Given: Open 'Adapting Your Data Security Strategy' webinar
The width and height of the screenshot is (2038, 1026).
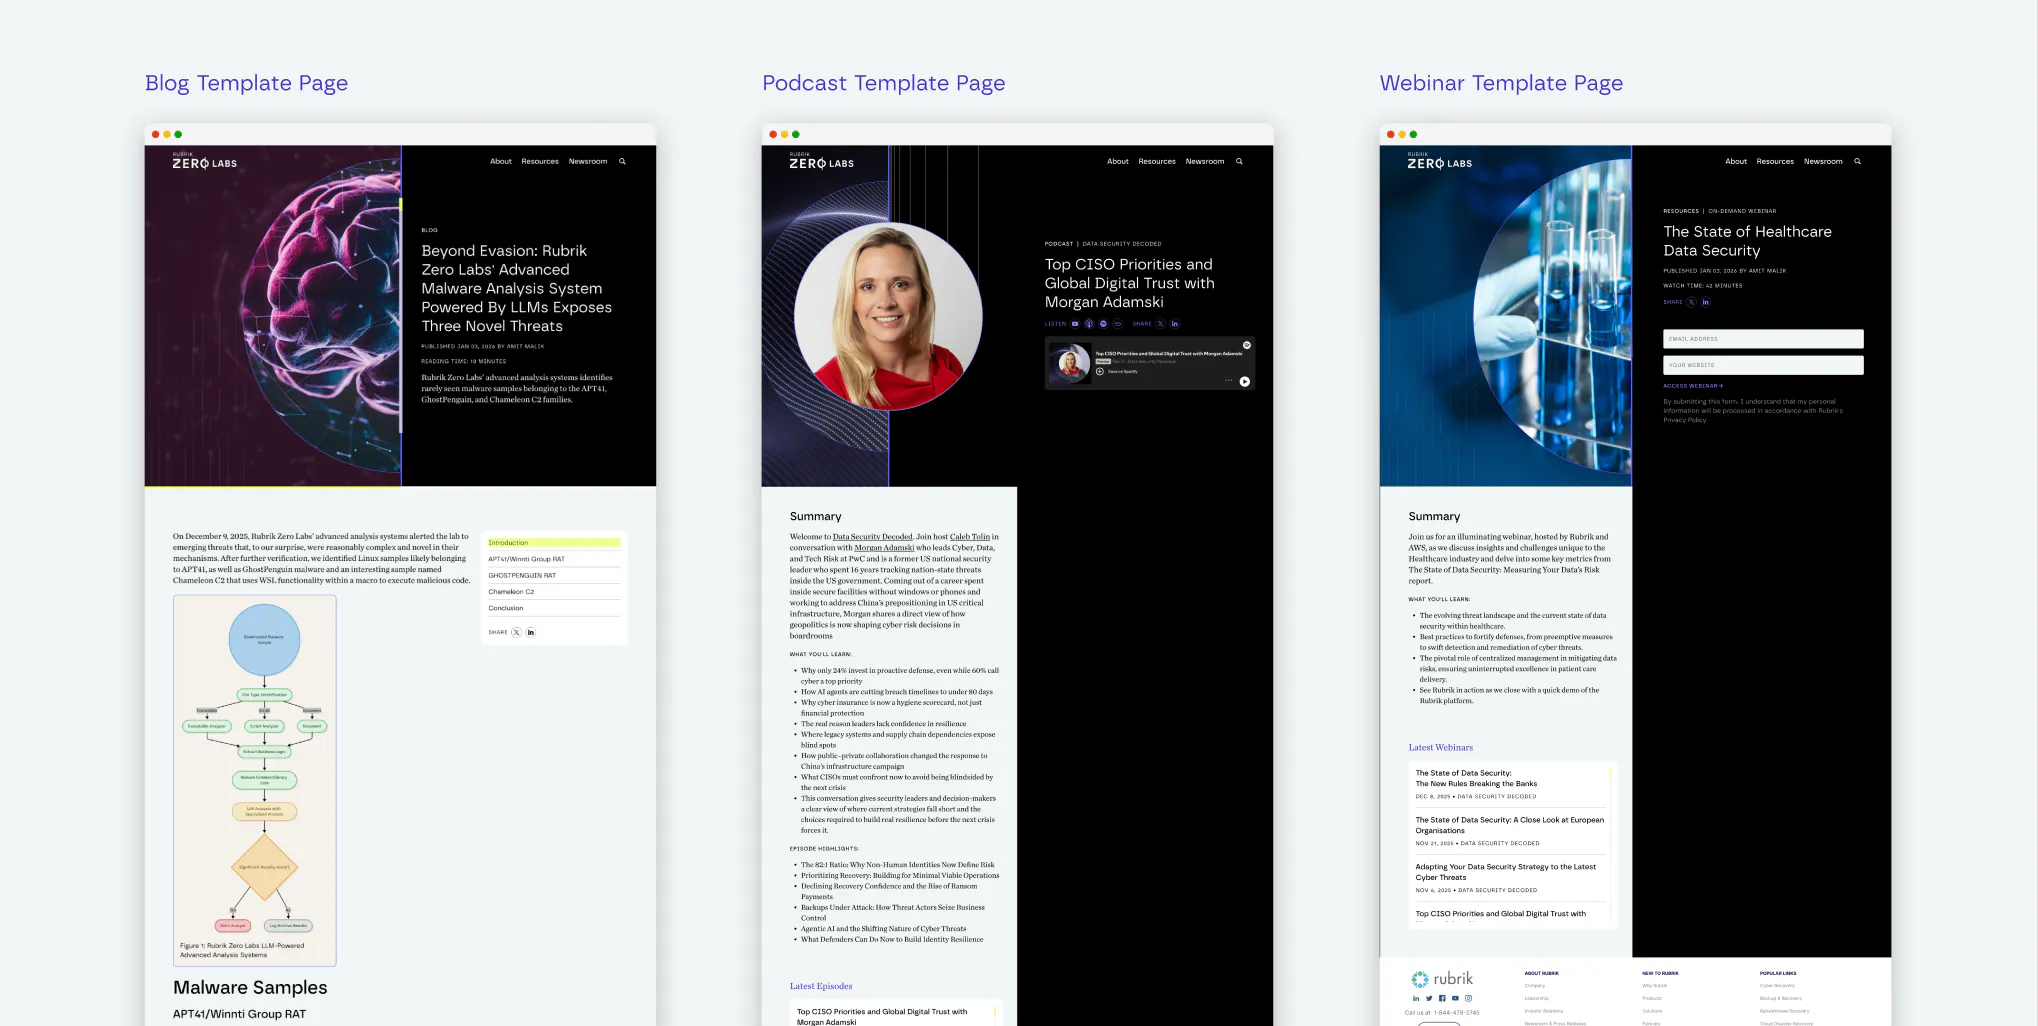Looking at the screenshot, I should coord(1510,878).
